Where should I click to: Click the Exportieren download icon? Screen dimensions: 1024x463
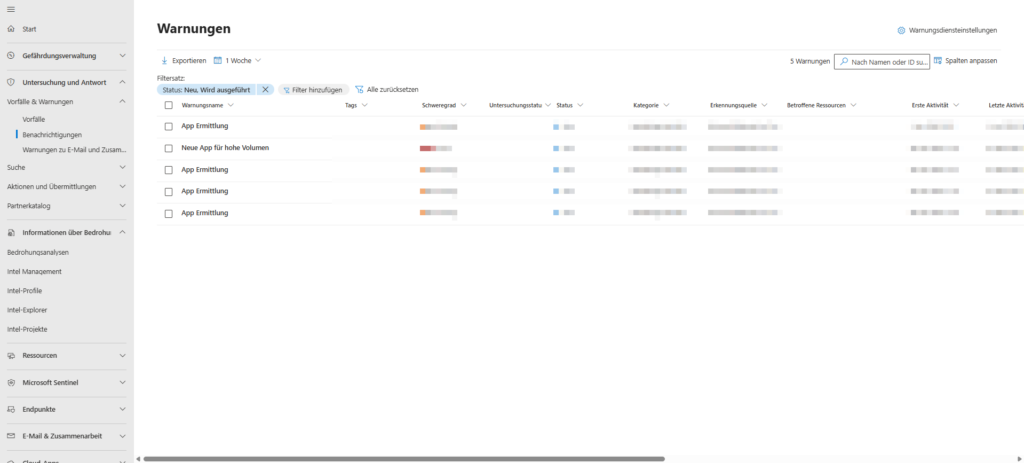coord(165,61)
